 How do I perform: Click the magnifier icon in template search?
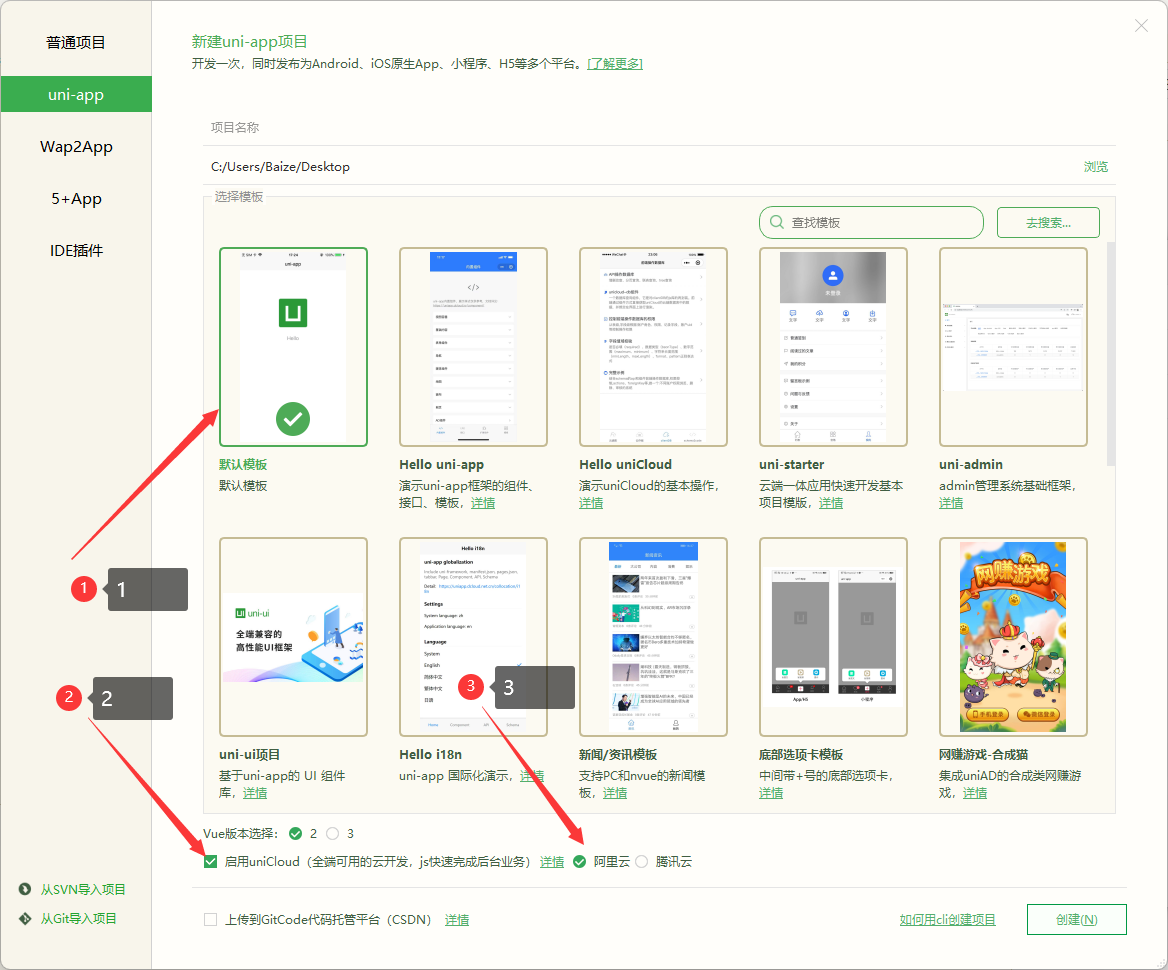click(x=776, y=222)
